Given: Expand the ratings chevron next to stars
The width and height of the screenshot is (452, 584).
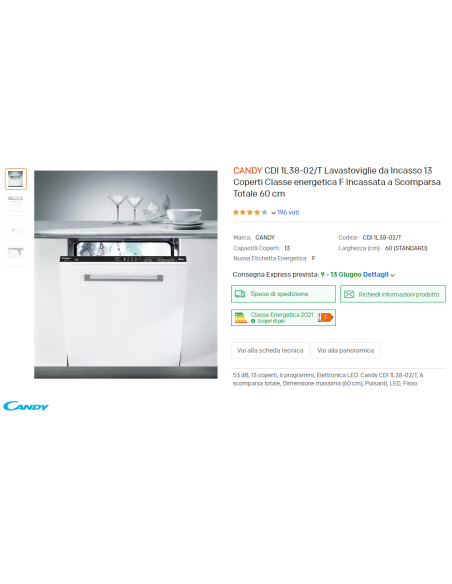Looking at the screenshot, I should 273,213.
